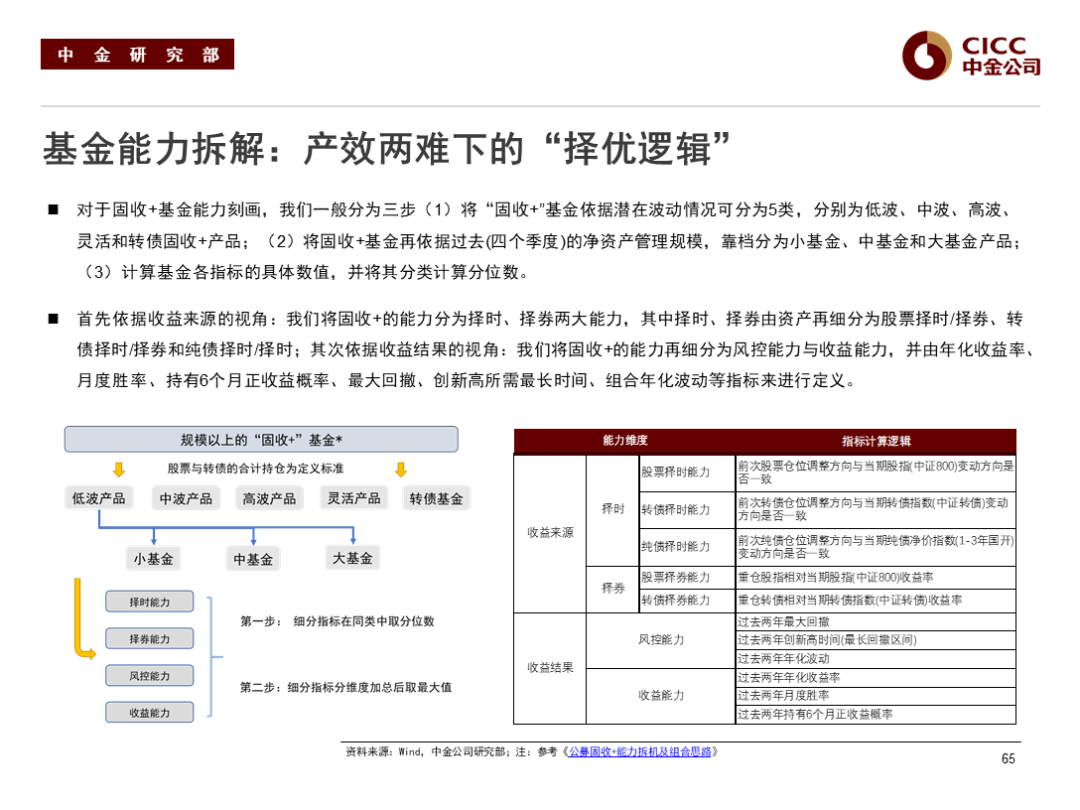The height and width of the screenshot is (810, 1080).
Task: Select the 灵活产品 box
Action: [353, 498]
